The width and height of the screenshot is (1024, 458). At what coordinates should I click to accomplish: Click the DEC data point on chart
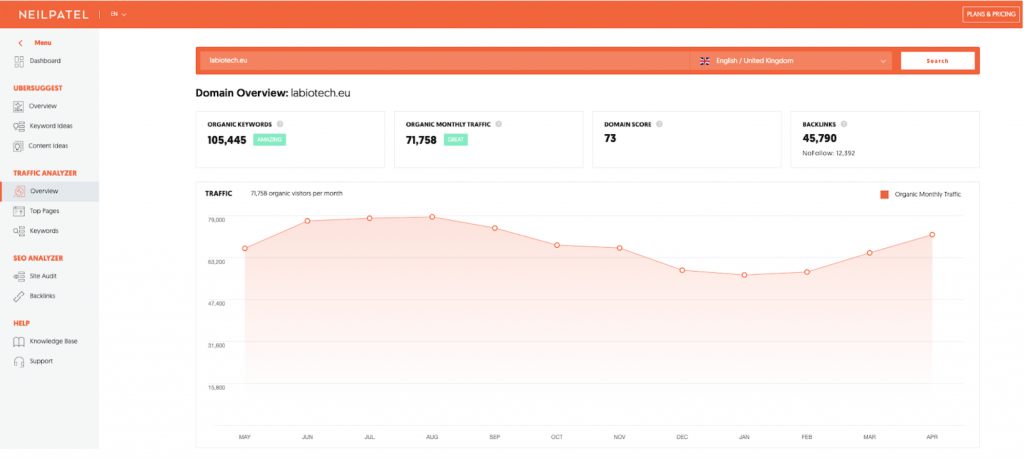[x=682, y=270]
